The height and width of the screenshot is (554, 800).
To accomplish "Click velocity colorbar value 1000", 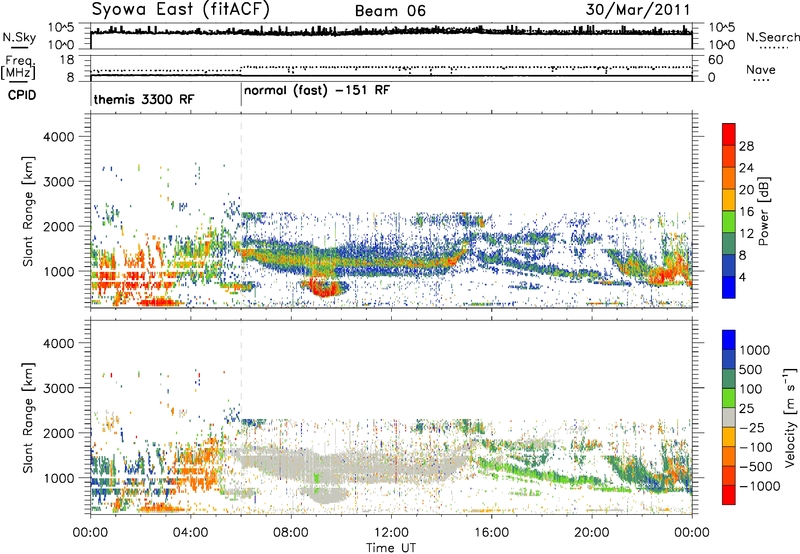I will 755,350.
